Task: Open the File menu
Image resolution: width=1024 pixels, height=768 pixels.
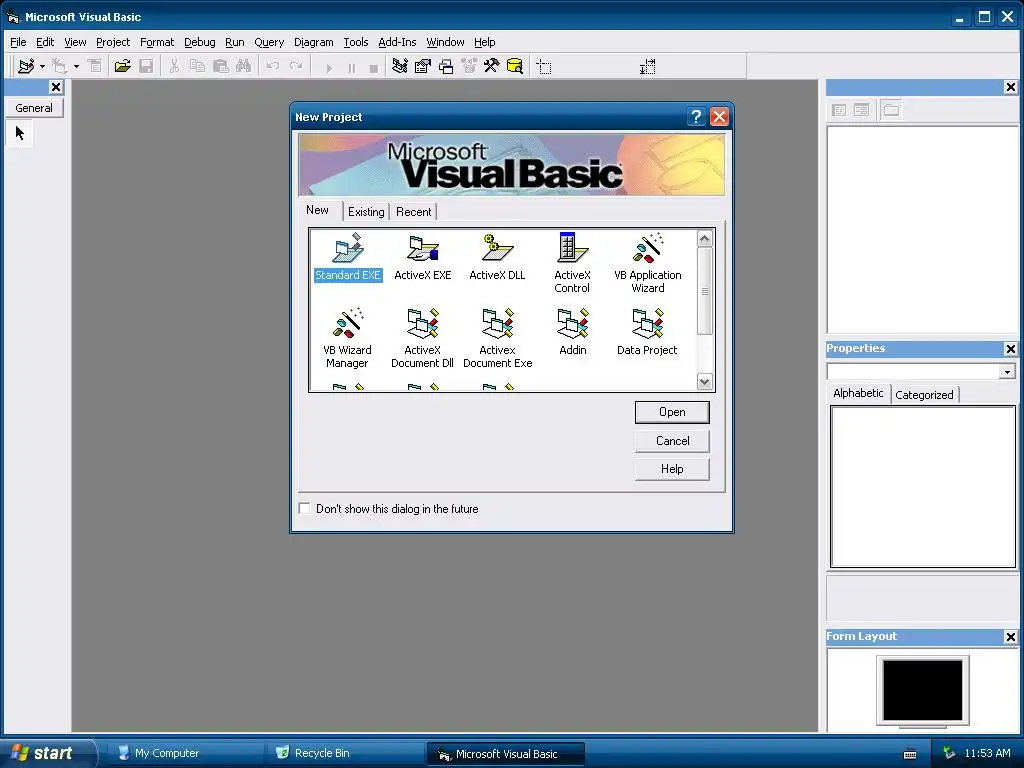Action: pyautogui.click(x=18, y=42)
